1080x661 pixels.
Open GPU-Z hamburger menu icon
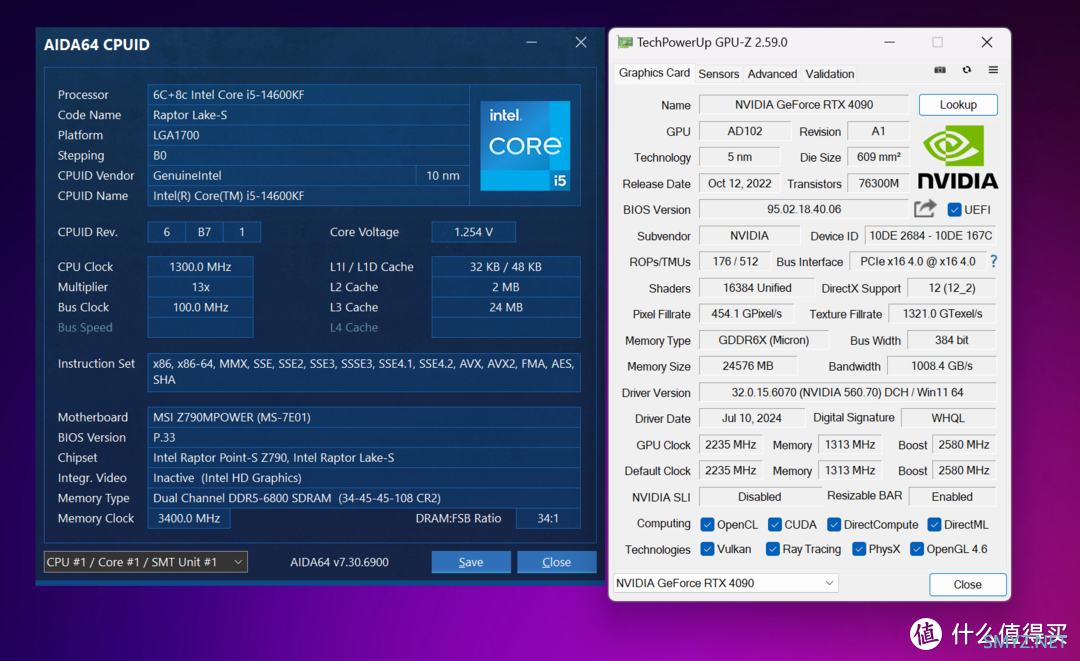click(x=993, y=70)
